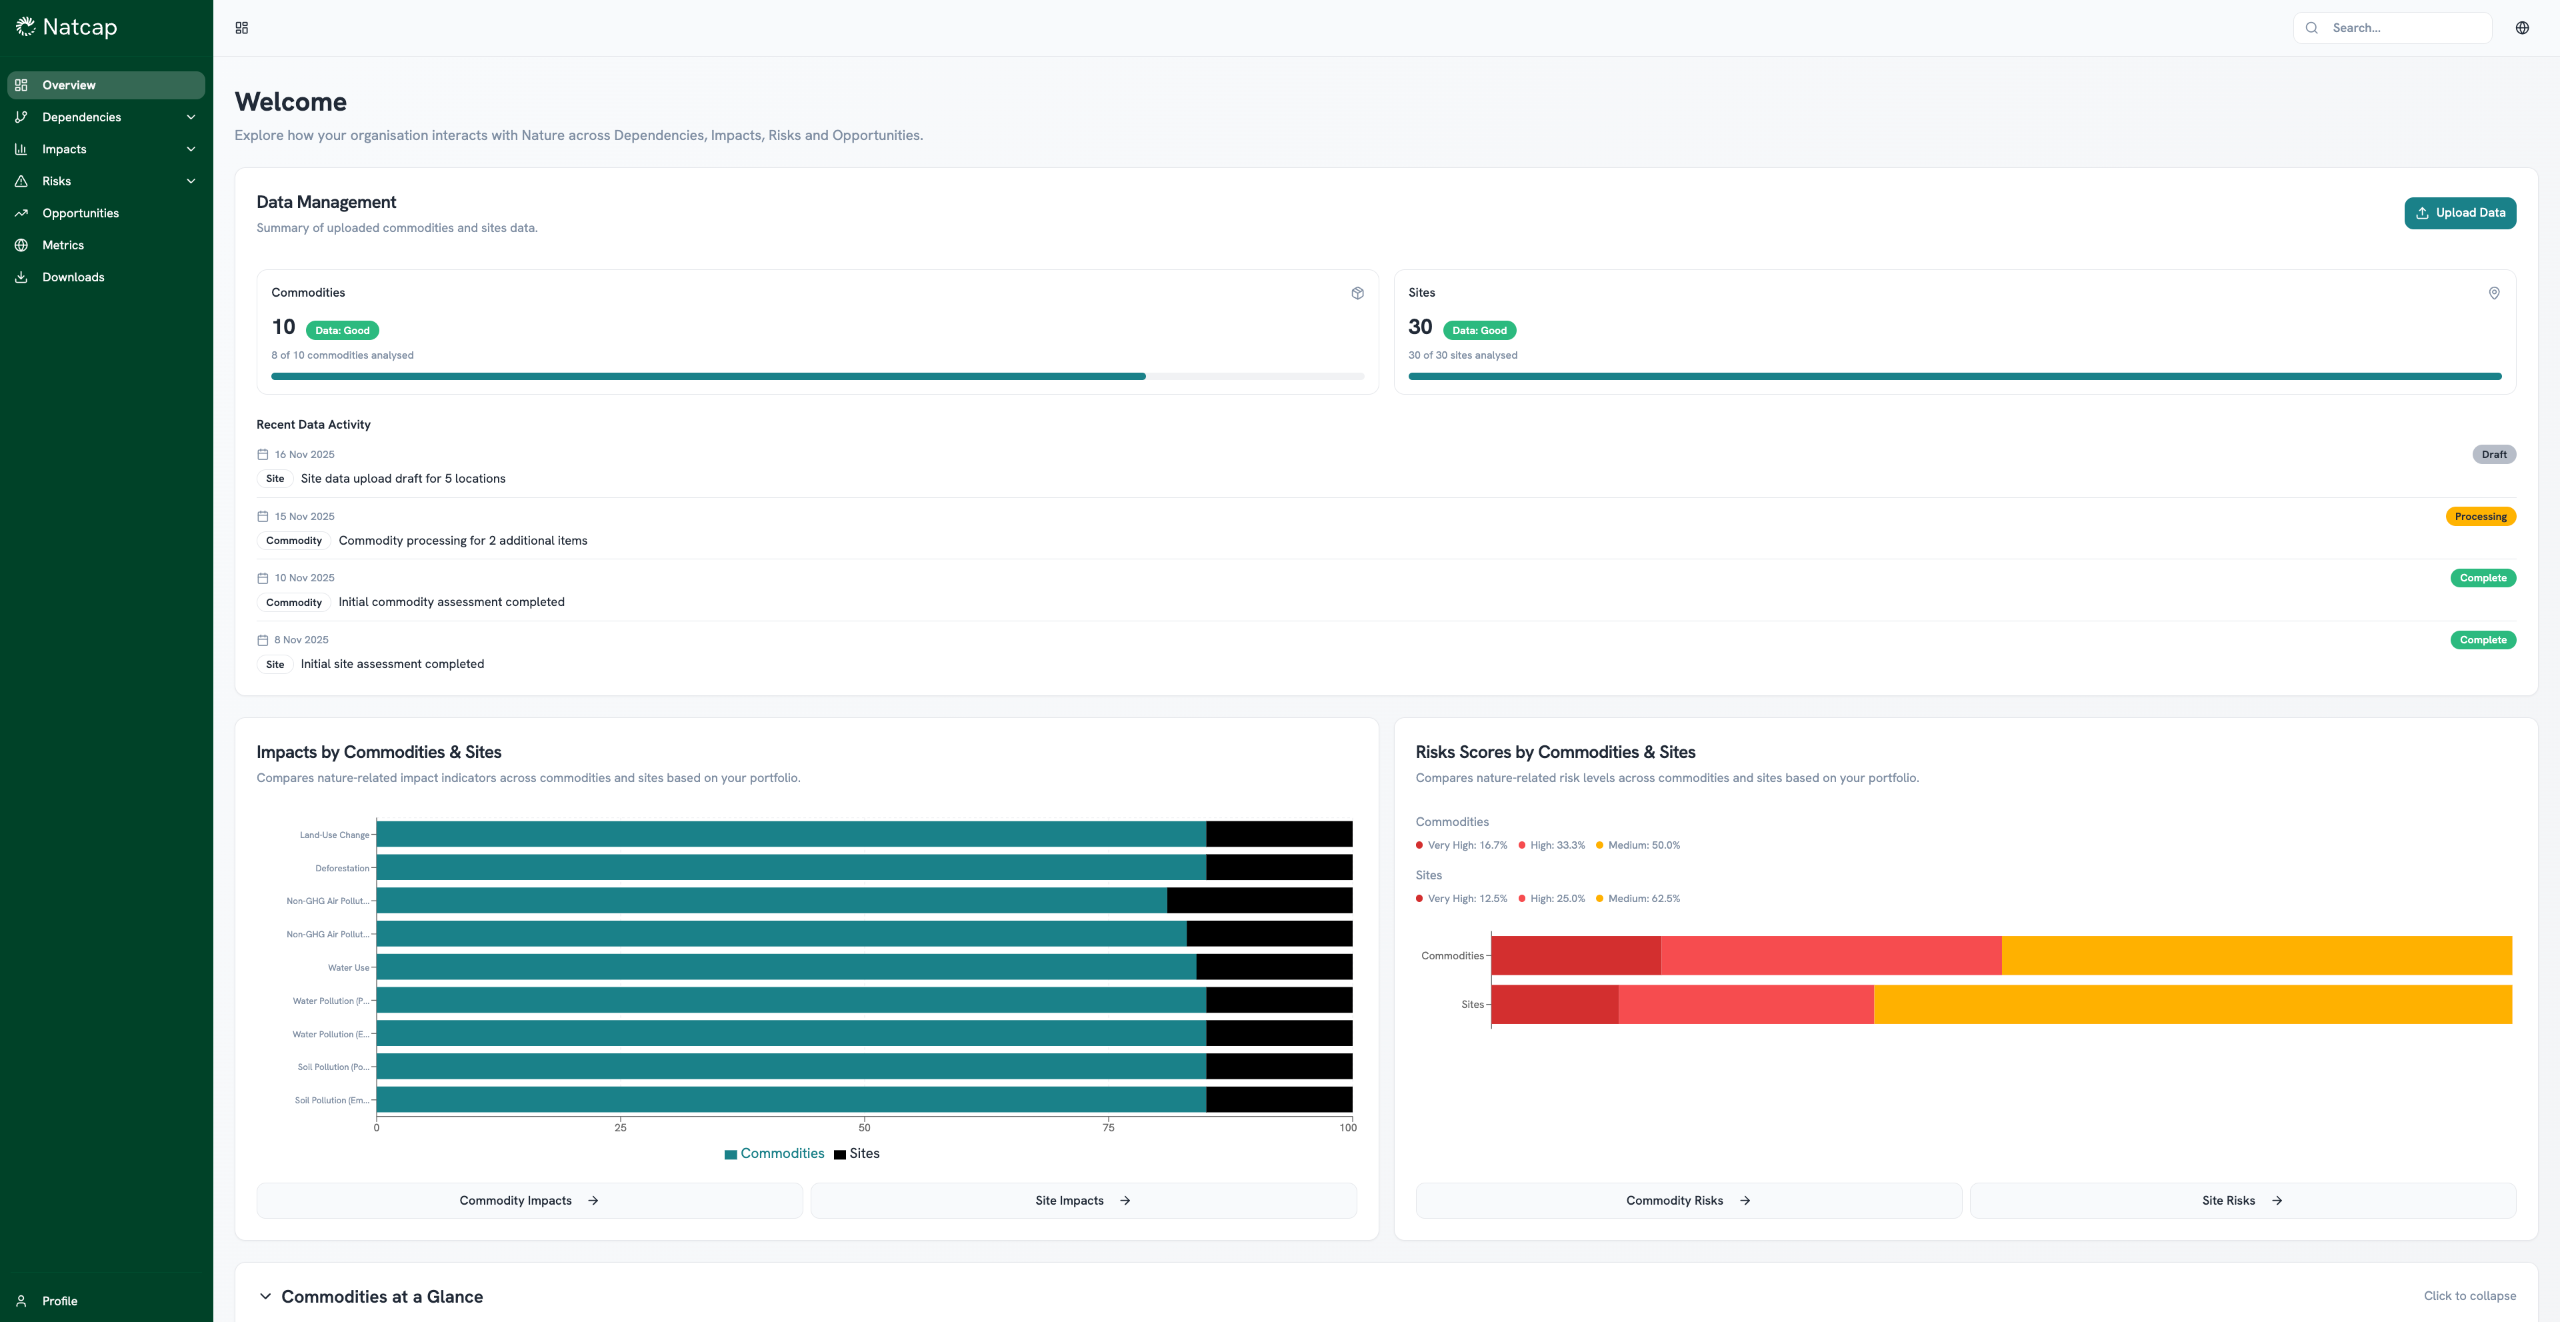The width and height of the screenshot is (2560, 1322).
Task: Open the Commodity Impacts link button
Action: (x=529, y=1201)
